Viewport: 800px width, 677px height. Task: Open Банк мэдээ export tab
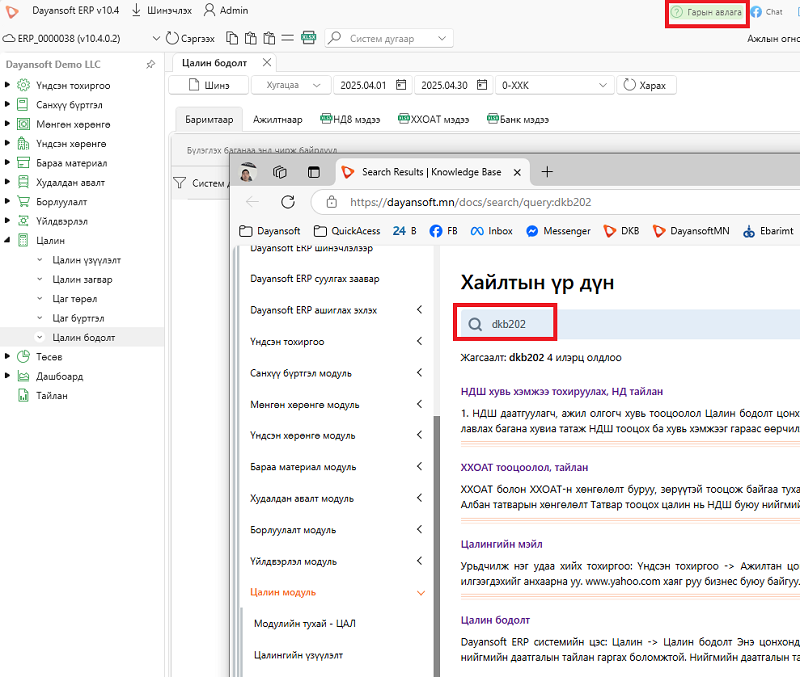point(518,119)
